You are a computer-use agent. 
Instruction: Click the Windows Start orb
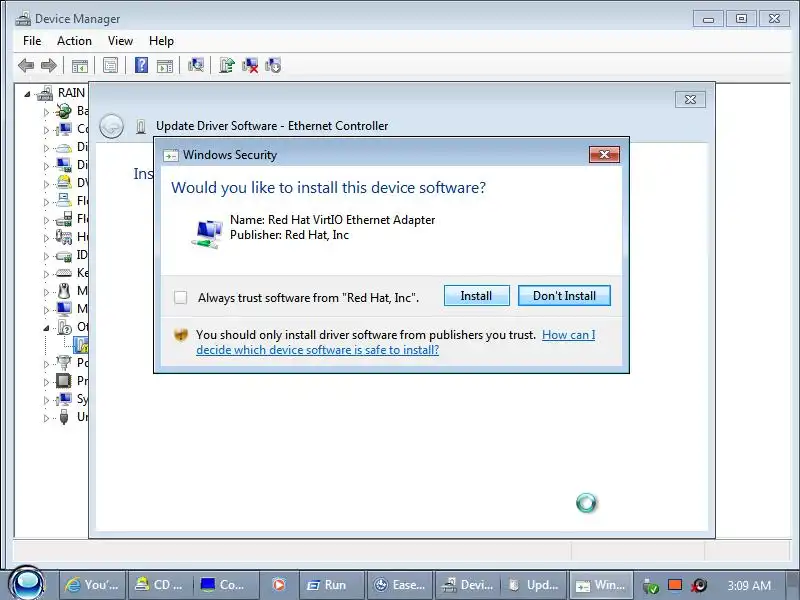point(27,584)
